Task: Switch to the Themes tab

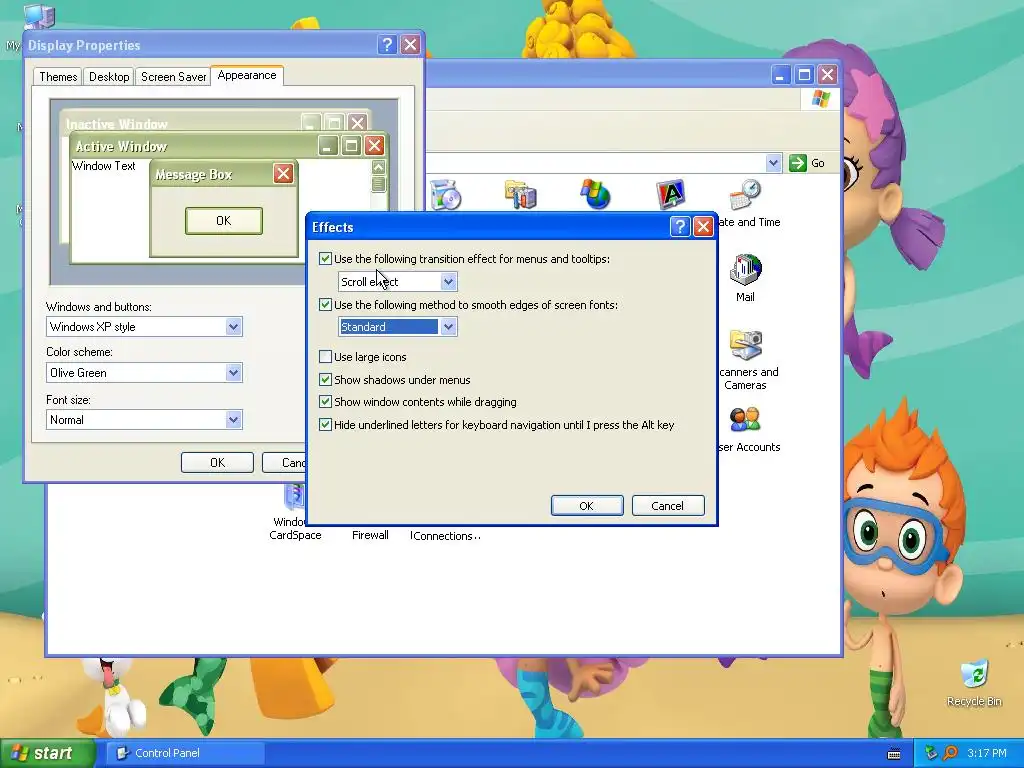Action: click(x=57, y=76)
